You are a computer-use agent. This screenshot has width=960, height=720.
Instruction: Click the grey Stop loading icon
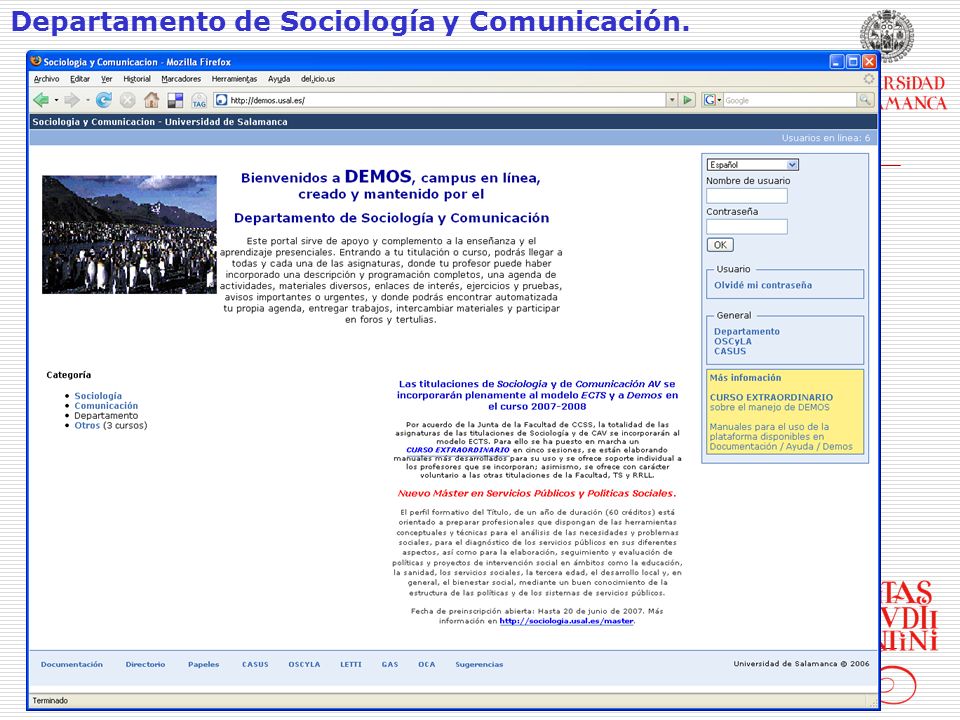point(127,100)
